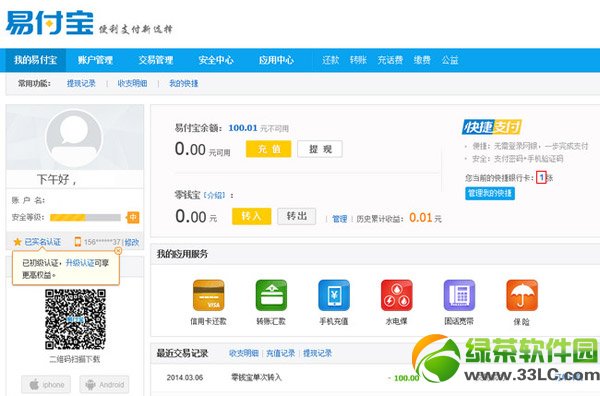Image resolution: width=600 pixels, height=396 pixels.
Task: Click the orange 中 security level badge
Action: pos(133,218)
